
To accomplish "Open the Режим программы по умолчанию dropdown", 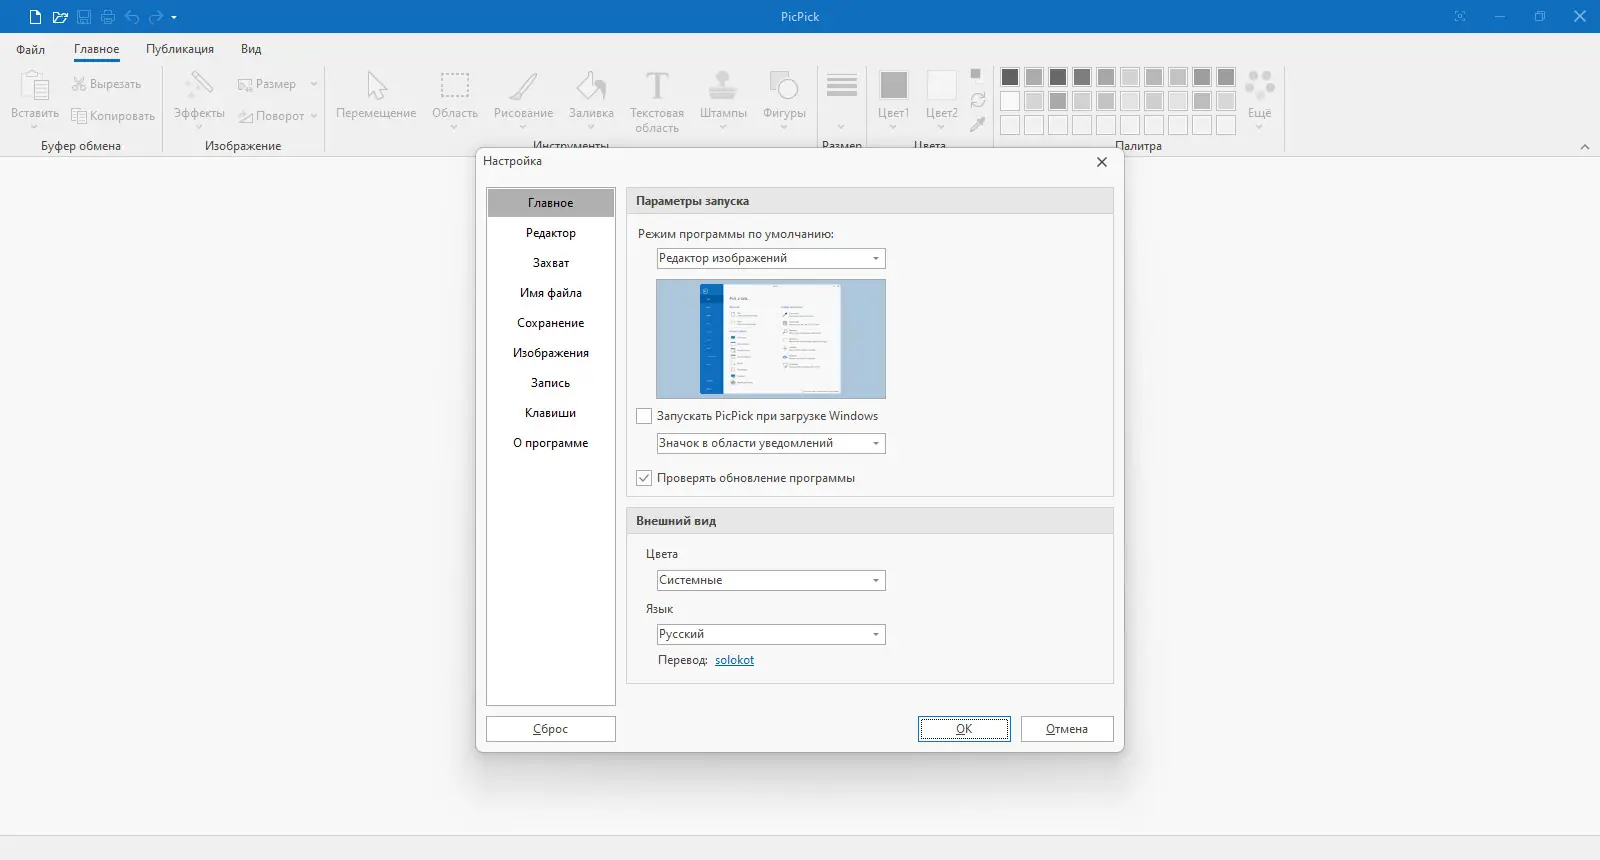I will 771,258.
